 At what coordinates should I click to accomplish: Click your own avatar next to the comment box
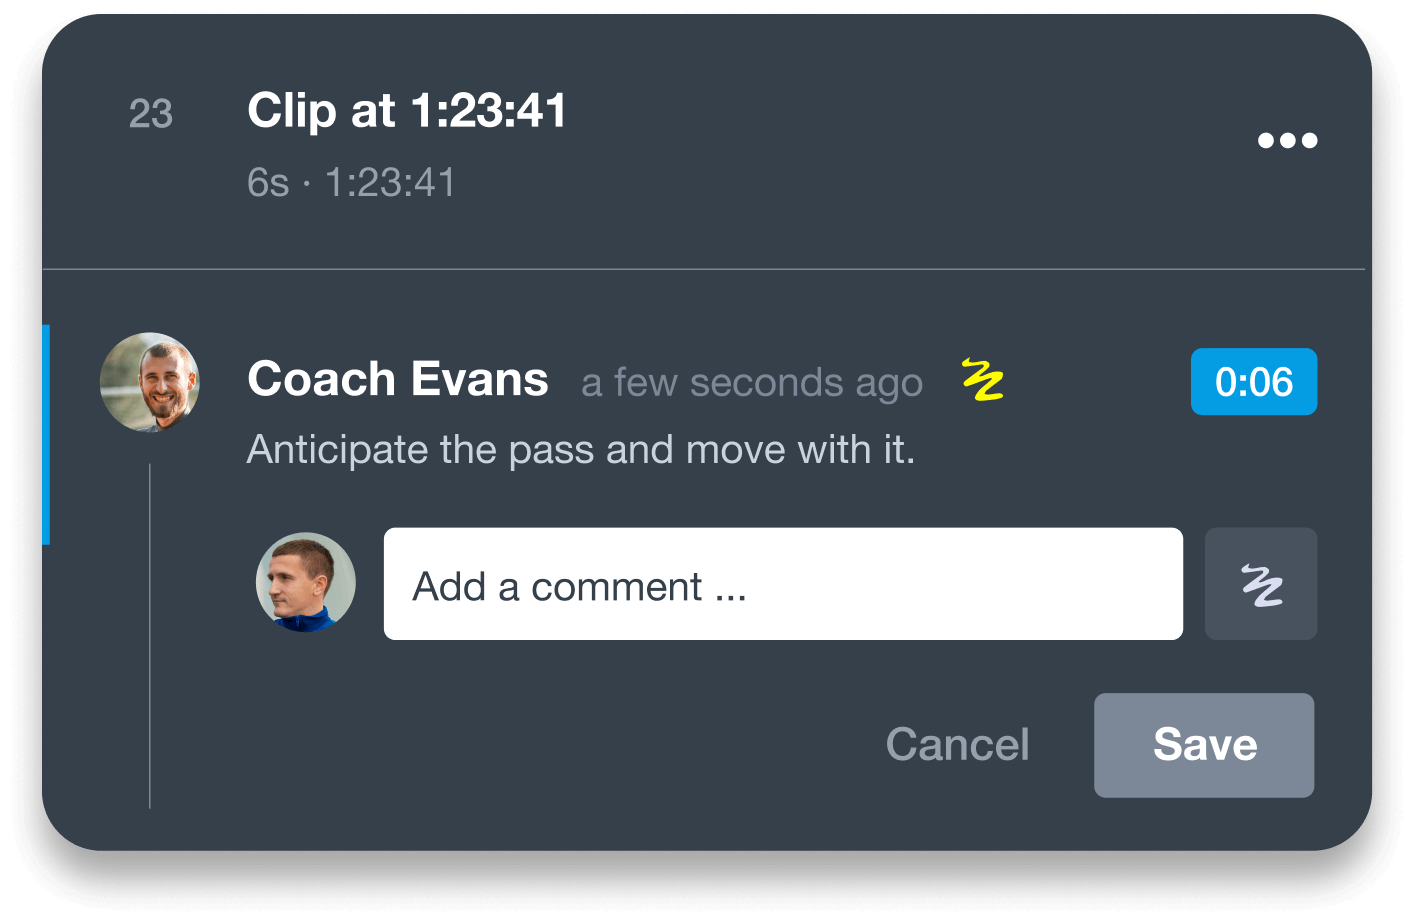pyautogui.click(x=305, y=582)
